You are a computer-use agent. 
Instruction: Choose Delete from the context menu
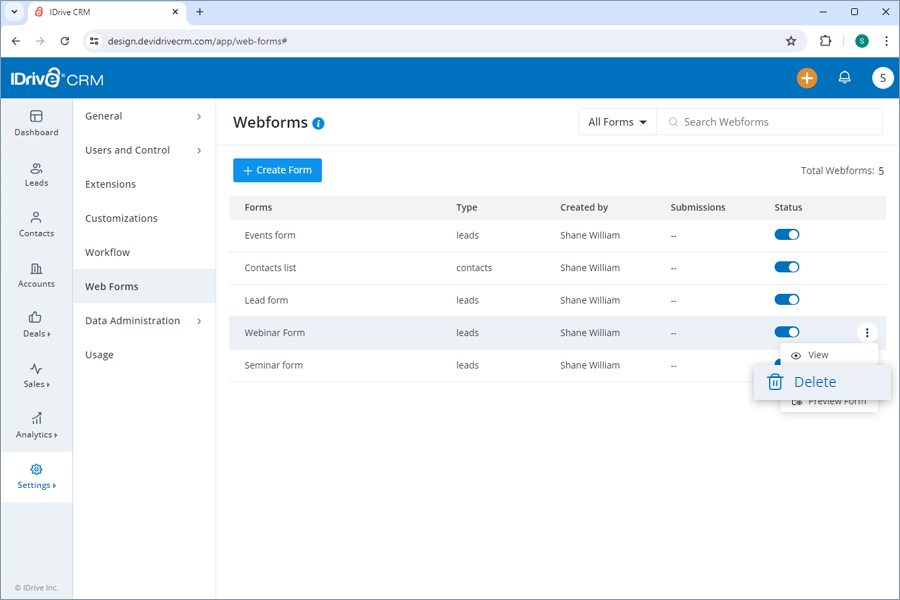click(x=813, y=381)
